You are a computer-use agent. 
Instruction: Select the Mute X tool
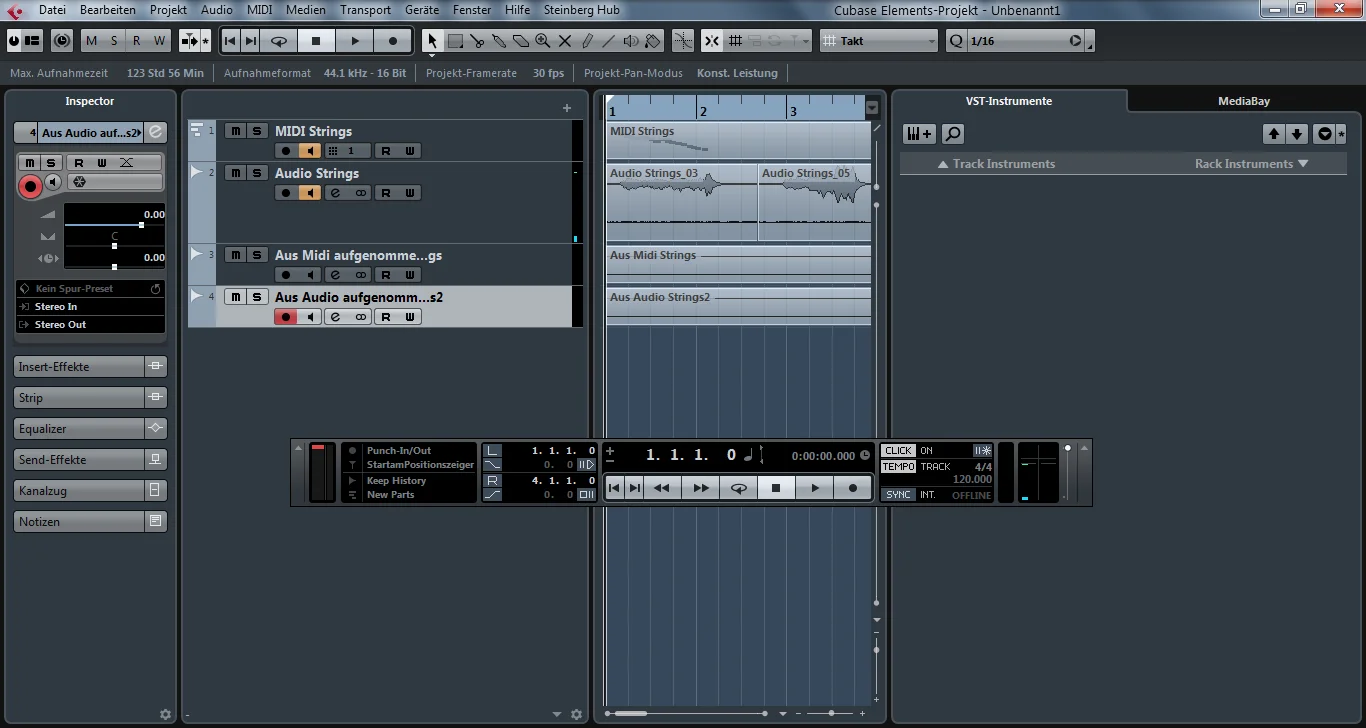(565, 41)
